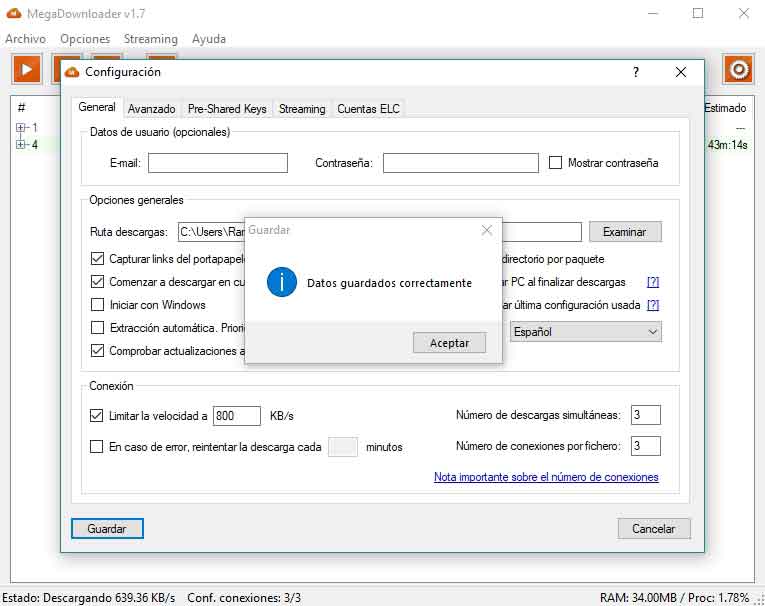Expand tree item 4 in download list

(21, 145)
